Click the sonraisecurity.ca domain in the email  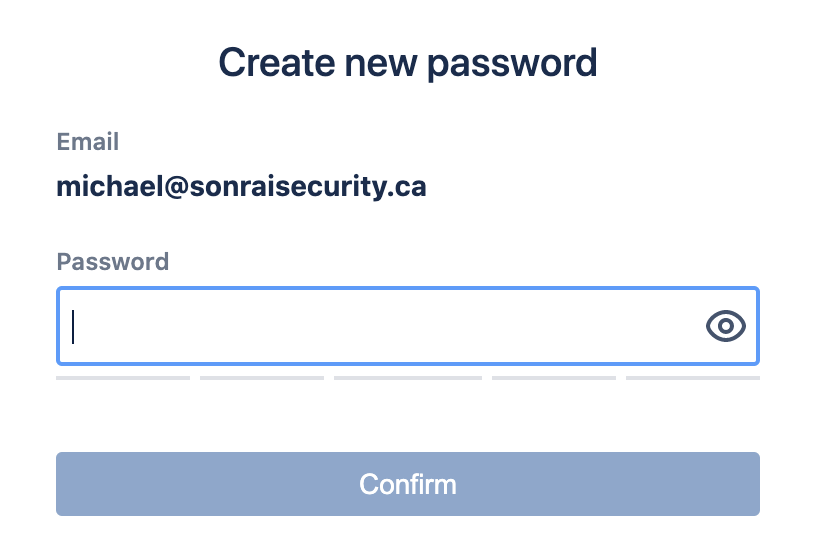(308, 187)
